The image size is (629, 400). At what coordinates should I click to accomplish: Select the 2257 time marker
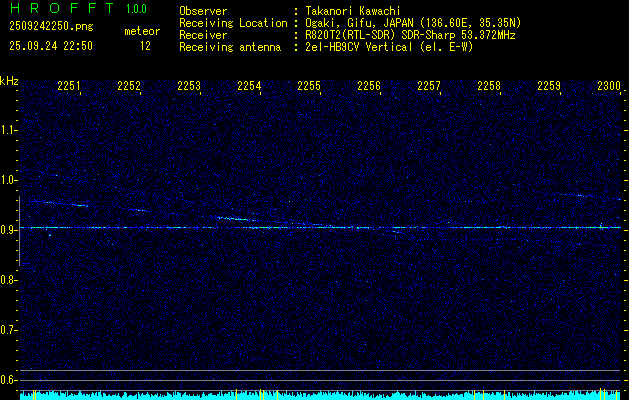click(x=429, y=87)
